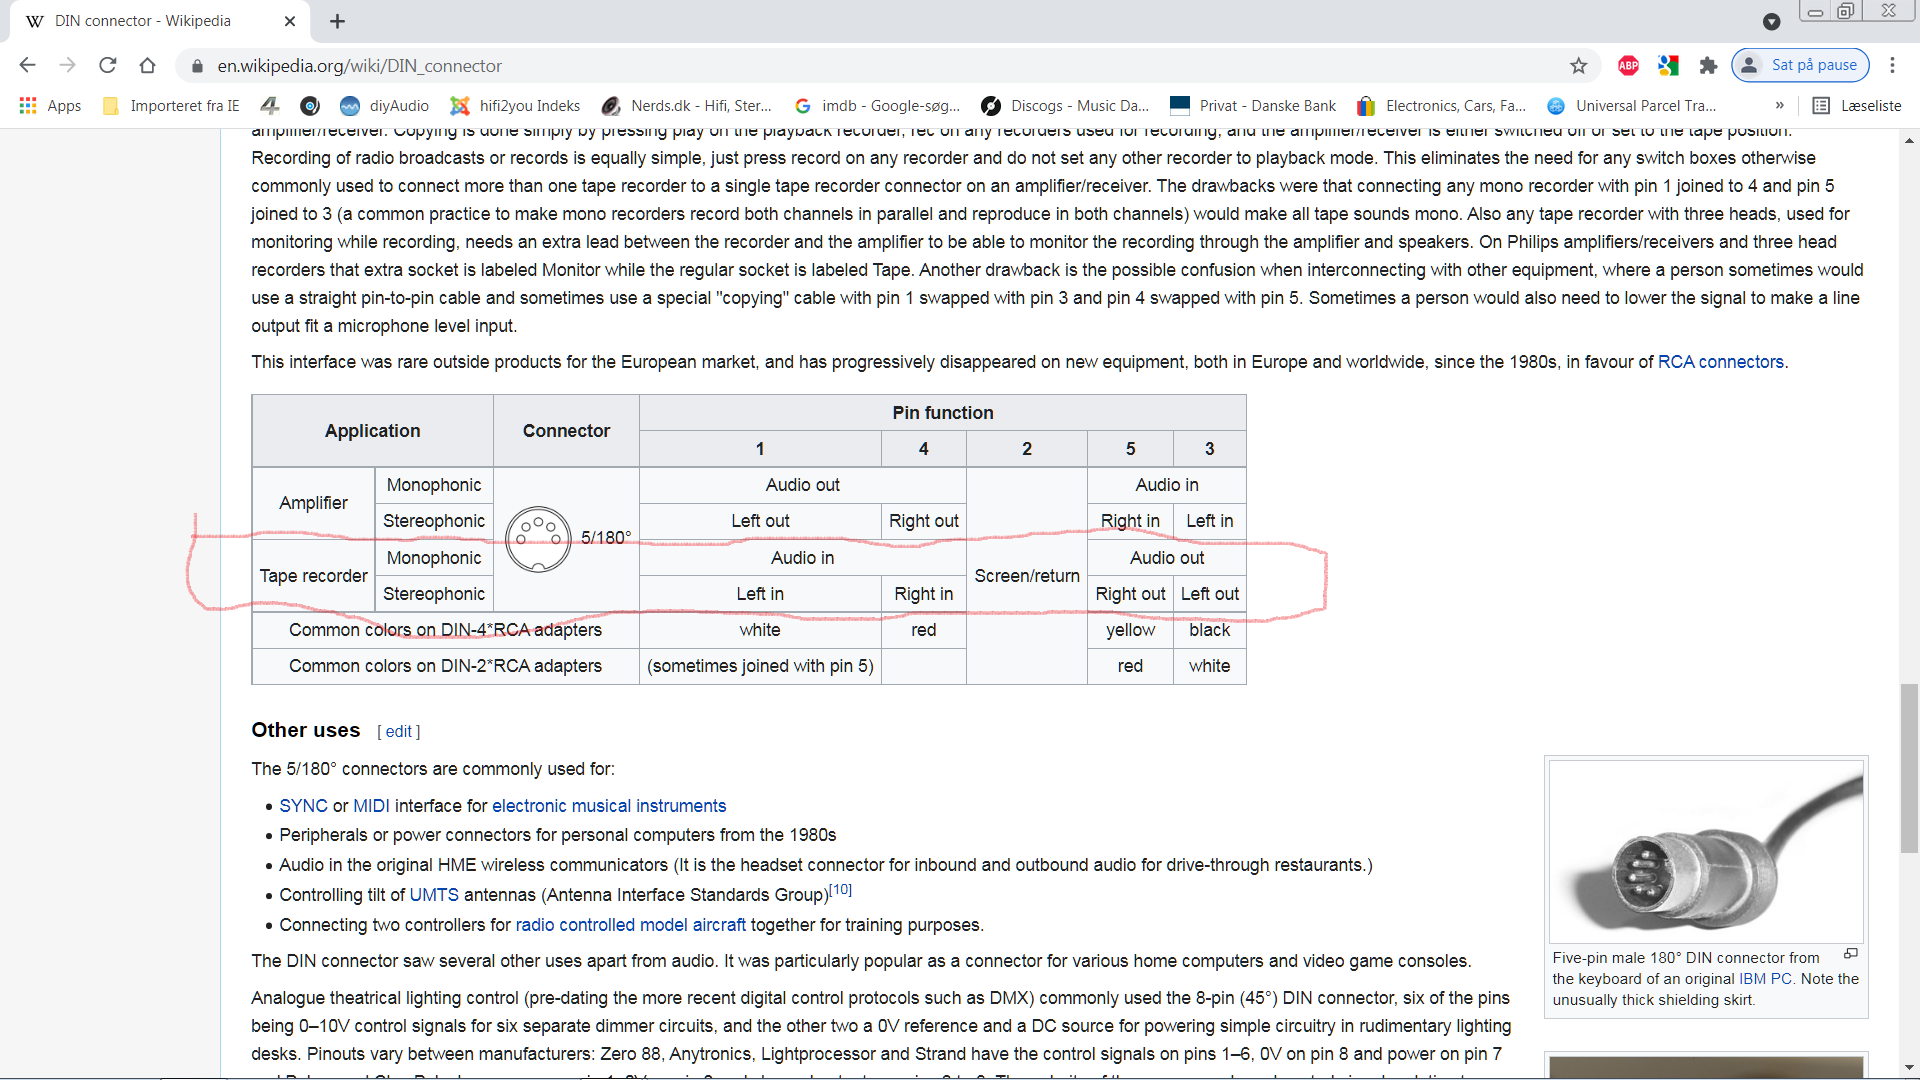Screen dimensions: 1920x1080
Task: Bookmark this page with the star icon
Action: point(1578,66)
